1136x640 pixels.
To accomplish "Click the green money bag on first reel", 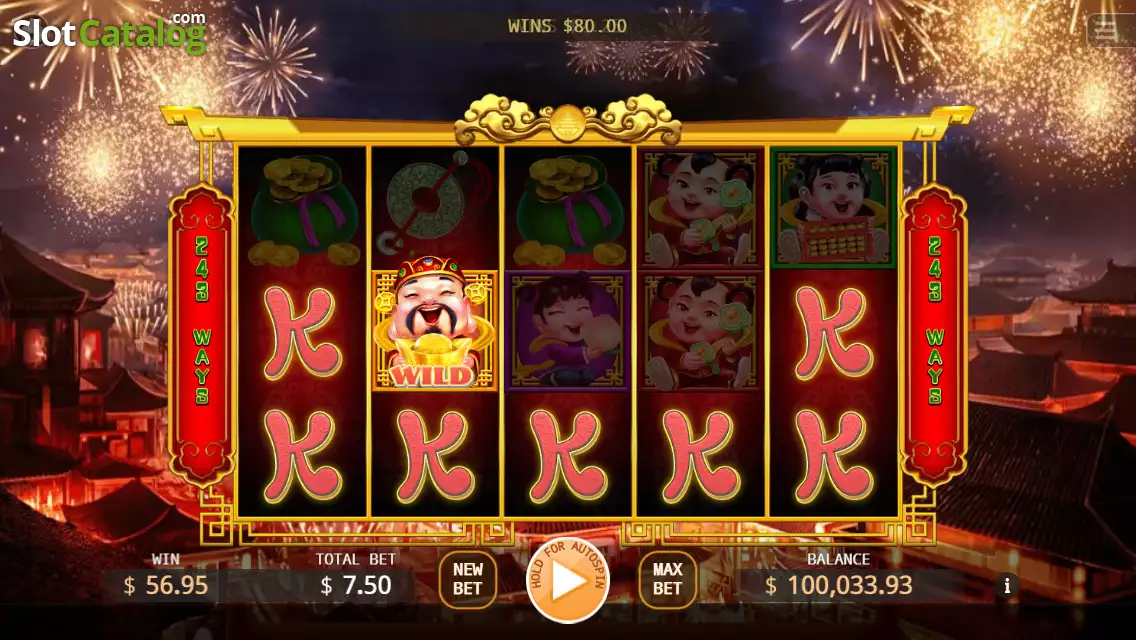I will tap(303, 210).
